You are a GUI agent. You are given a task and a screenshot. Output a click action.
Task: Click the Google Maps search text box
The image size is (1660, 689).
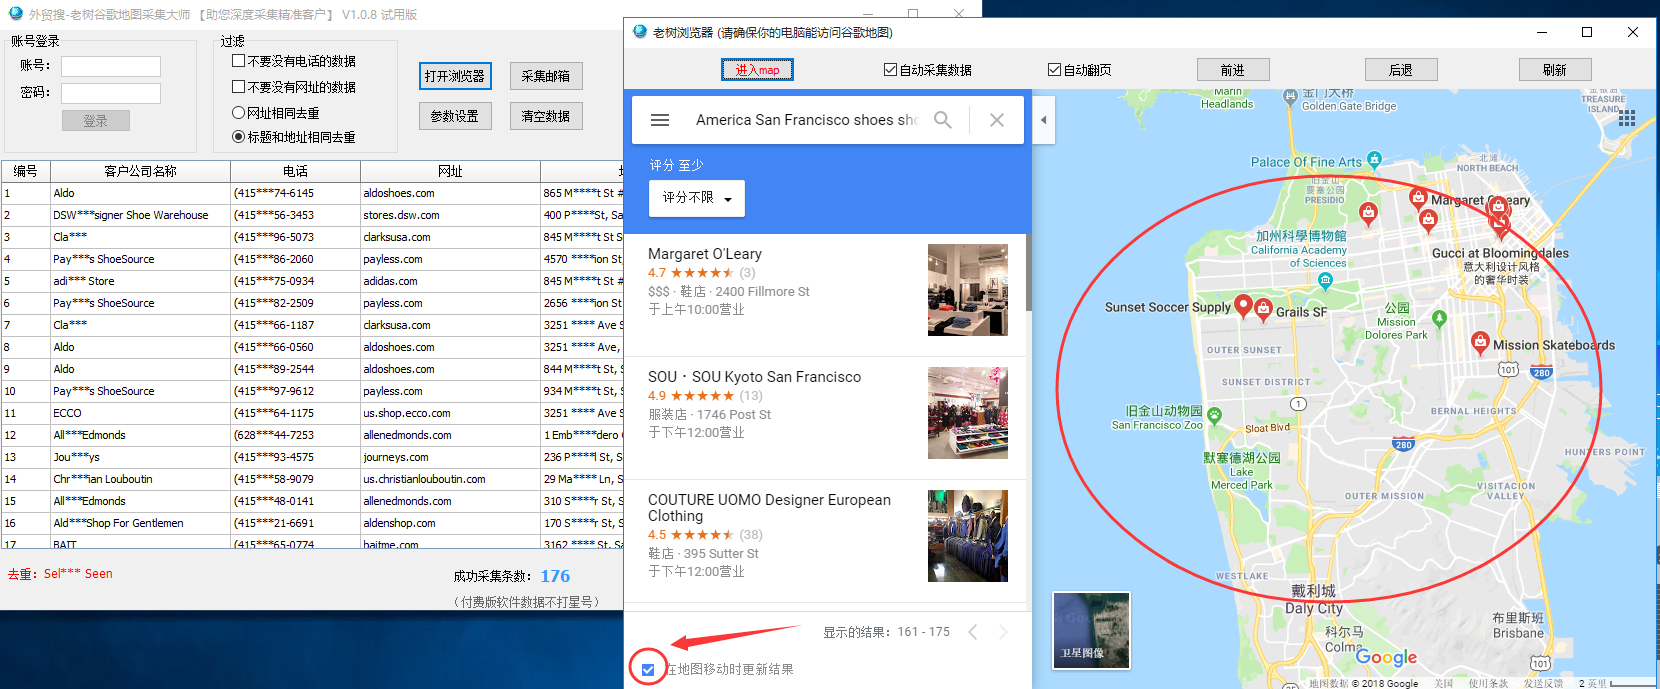click(805, 120)
